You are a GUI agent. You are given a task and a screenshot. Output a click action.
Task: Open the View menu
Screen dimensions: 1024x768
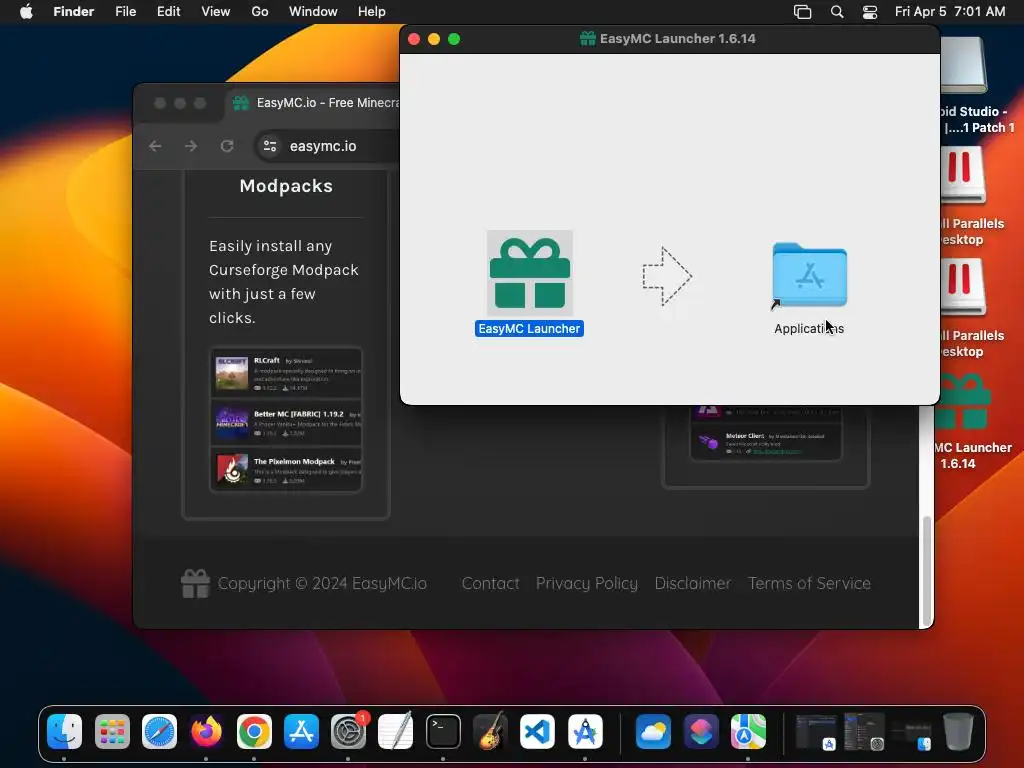click(x=216, y=11)
